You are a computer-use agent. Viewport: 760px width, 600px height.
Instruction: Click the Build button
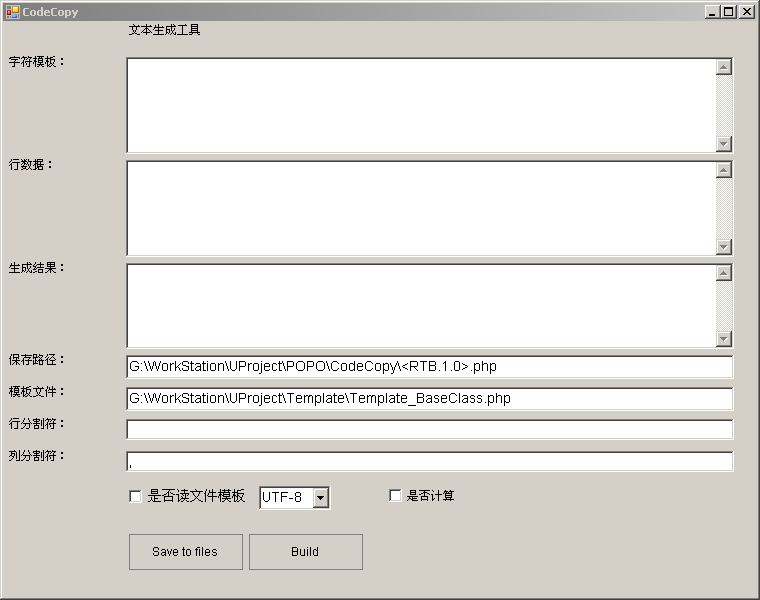pyautogui.click(x=305, y=552)
